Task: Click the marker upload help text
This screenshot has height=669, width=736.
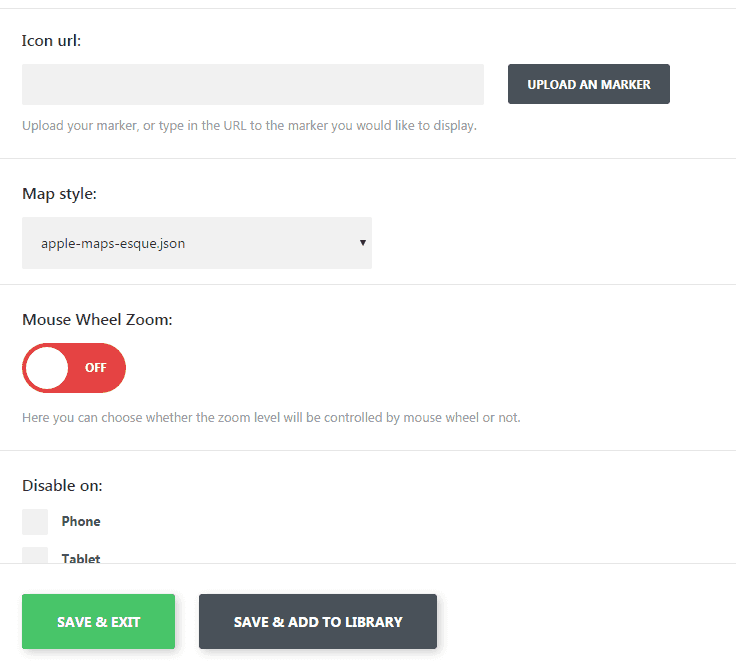Action: [x=249, y=127]
